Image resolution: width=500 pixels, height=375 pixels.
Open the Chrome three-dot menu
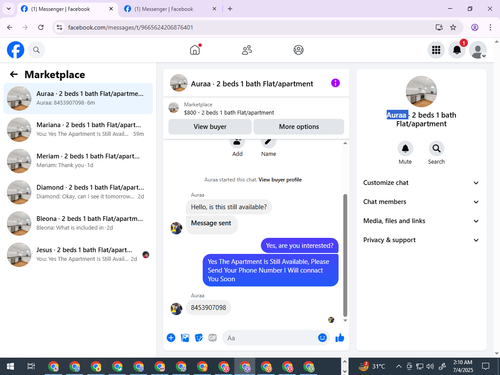coord(490,27)
